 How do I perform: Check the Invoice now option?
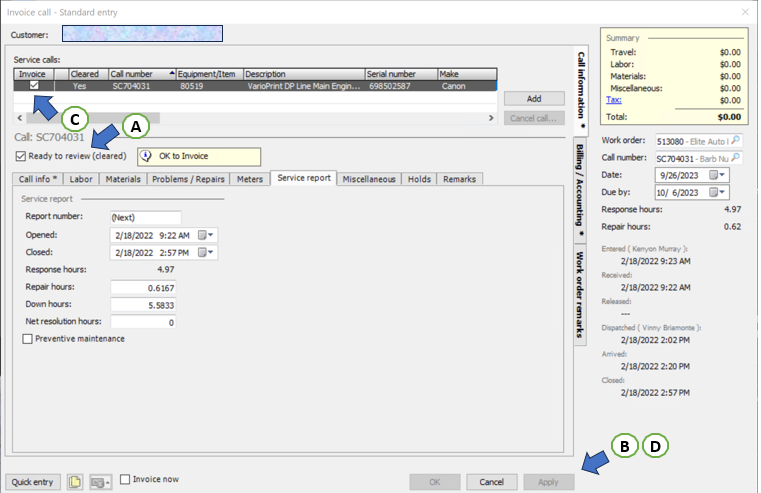tap(125, 479)
